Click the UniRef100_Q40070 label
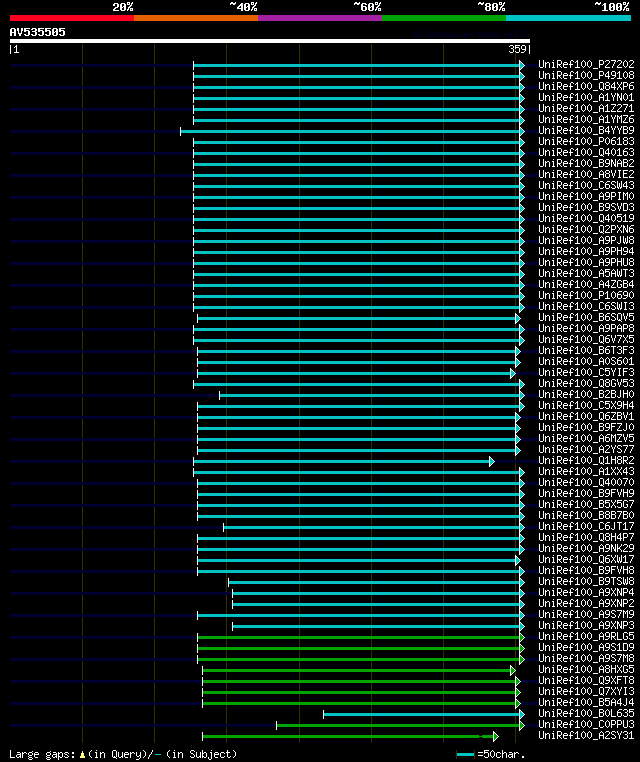The width and height of the screenshot is (640, 762). [586, 483]
